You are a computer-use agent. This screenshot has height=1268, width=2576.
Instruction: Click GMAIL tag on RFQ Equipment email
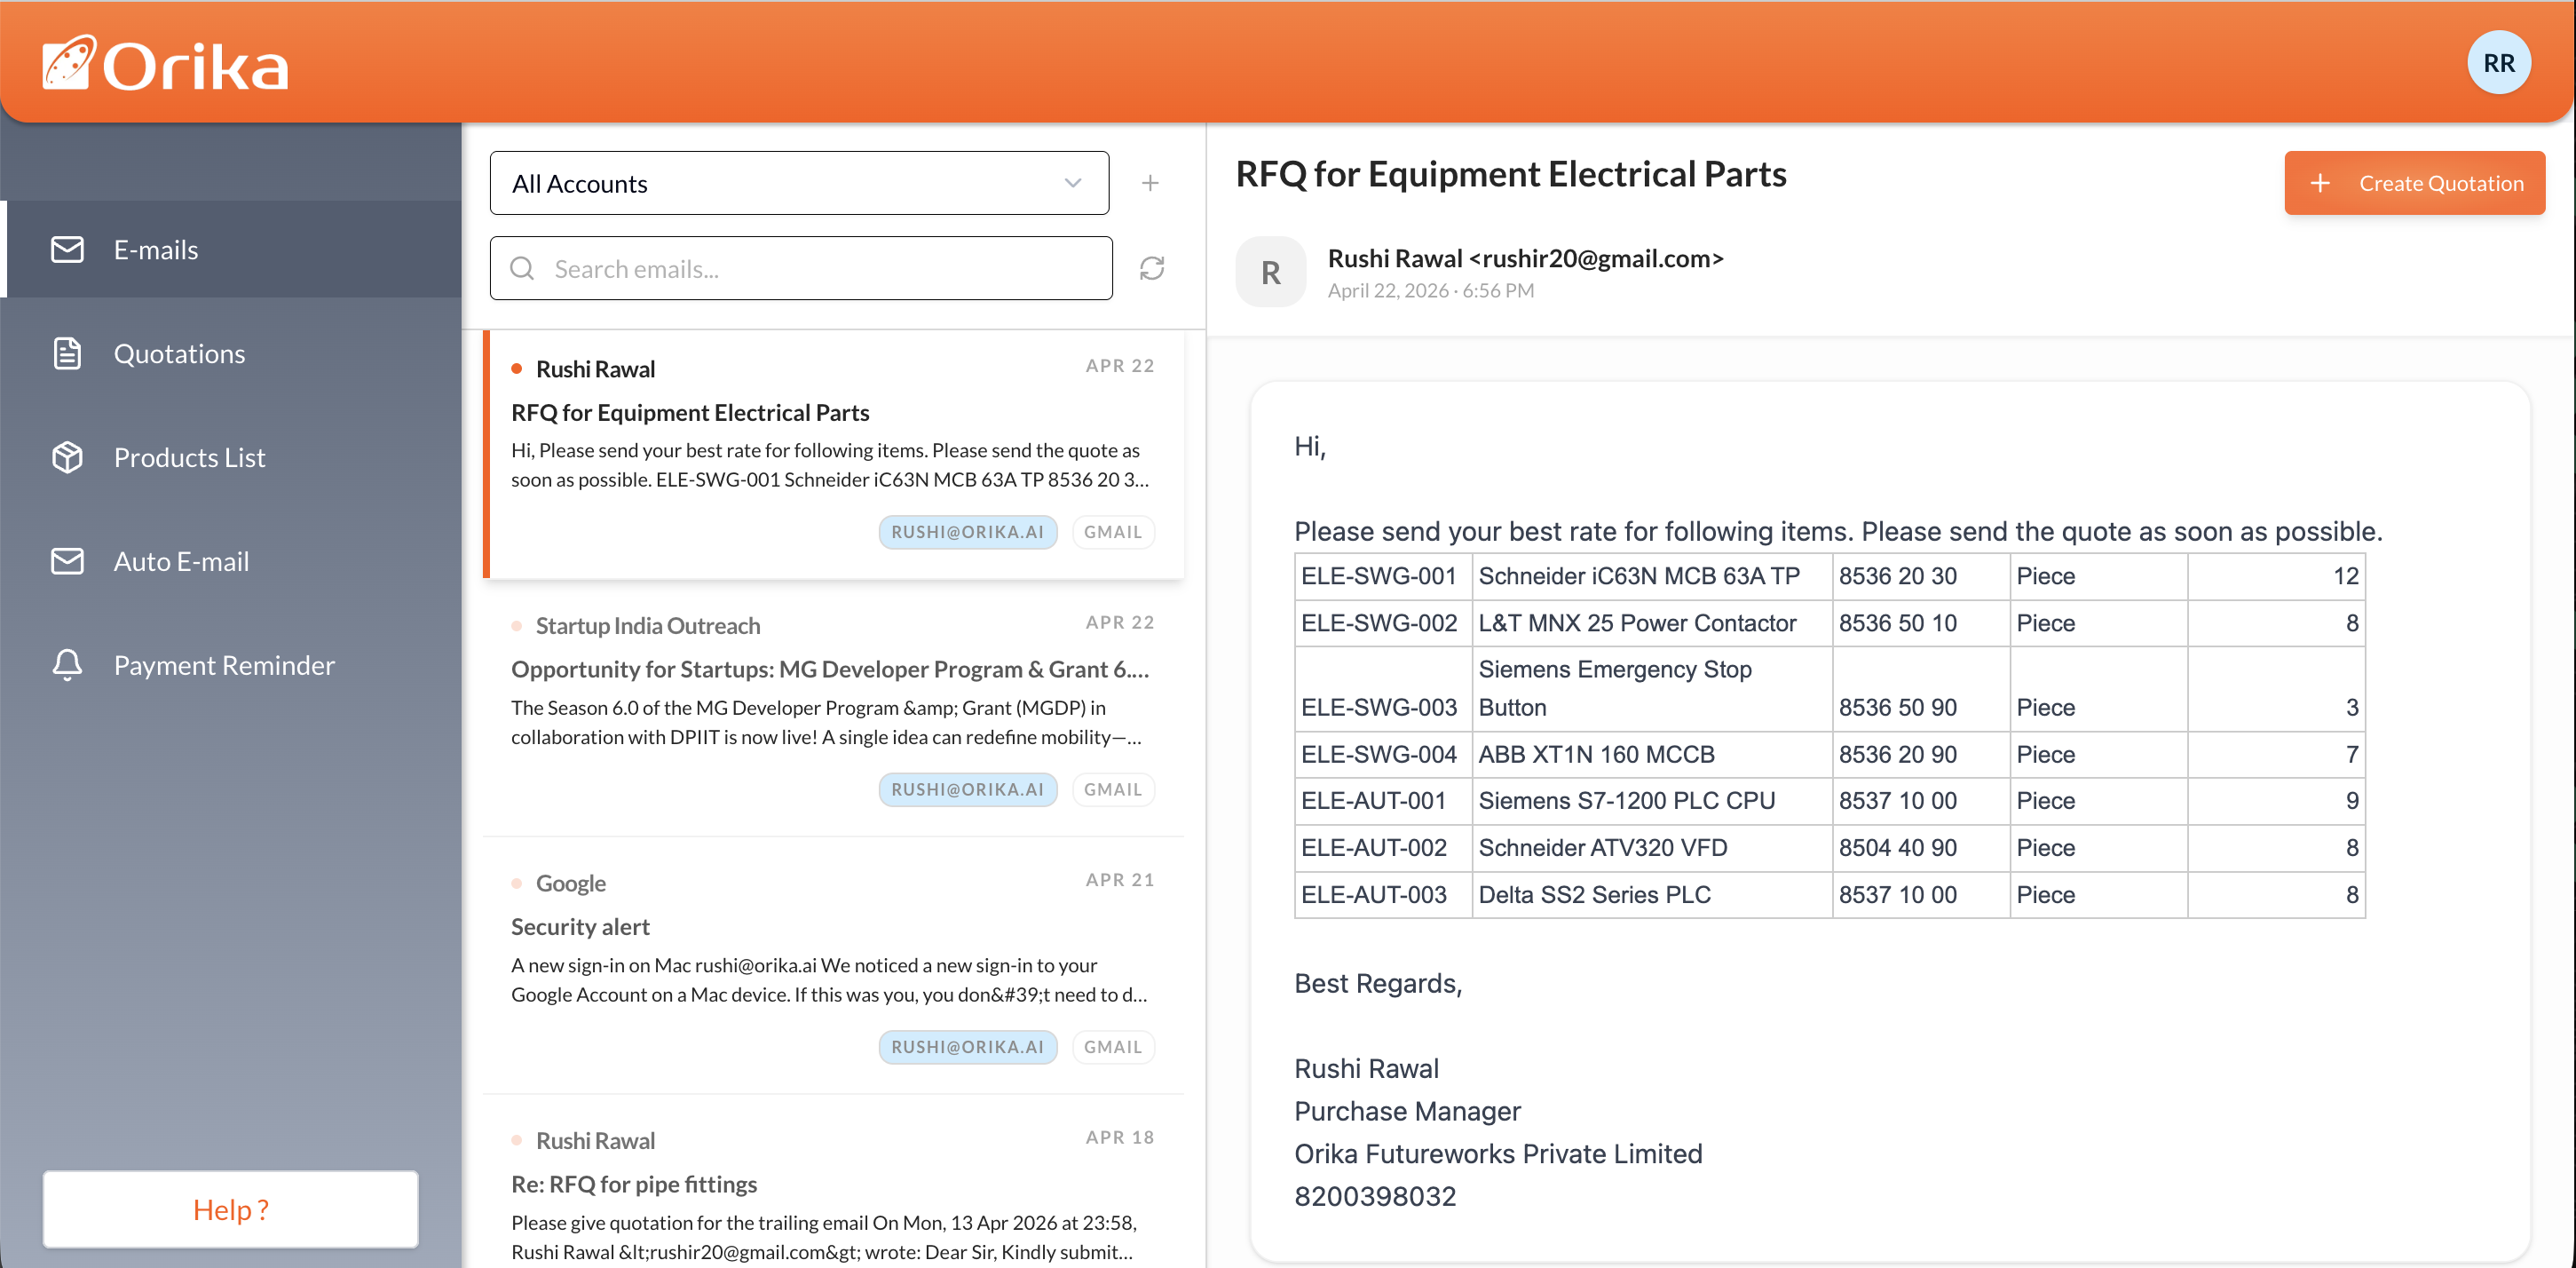click(x=1113, y=532)
